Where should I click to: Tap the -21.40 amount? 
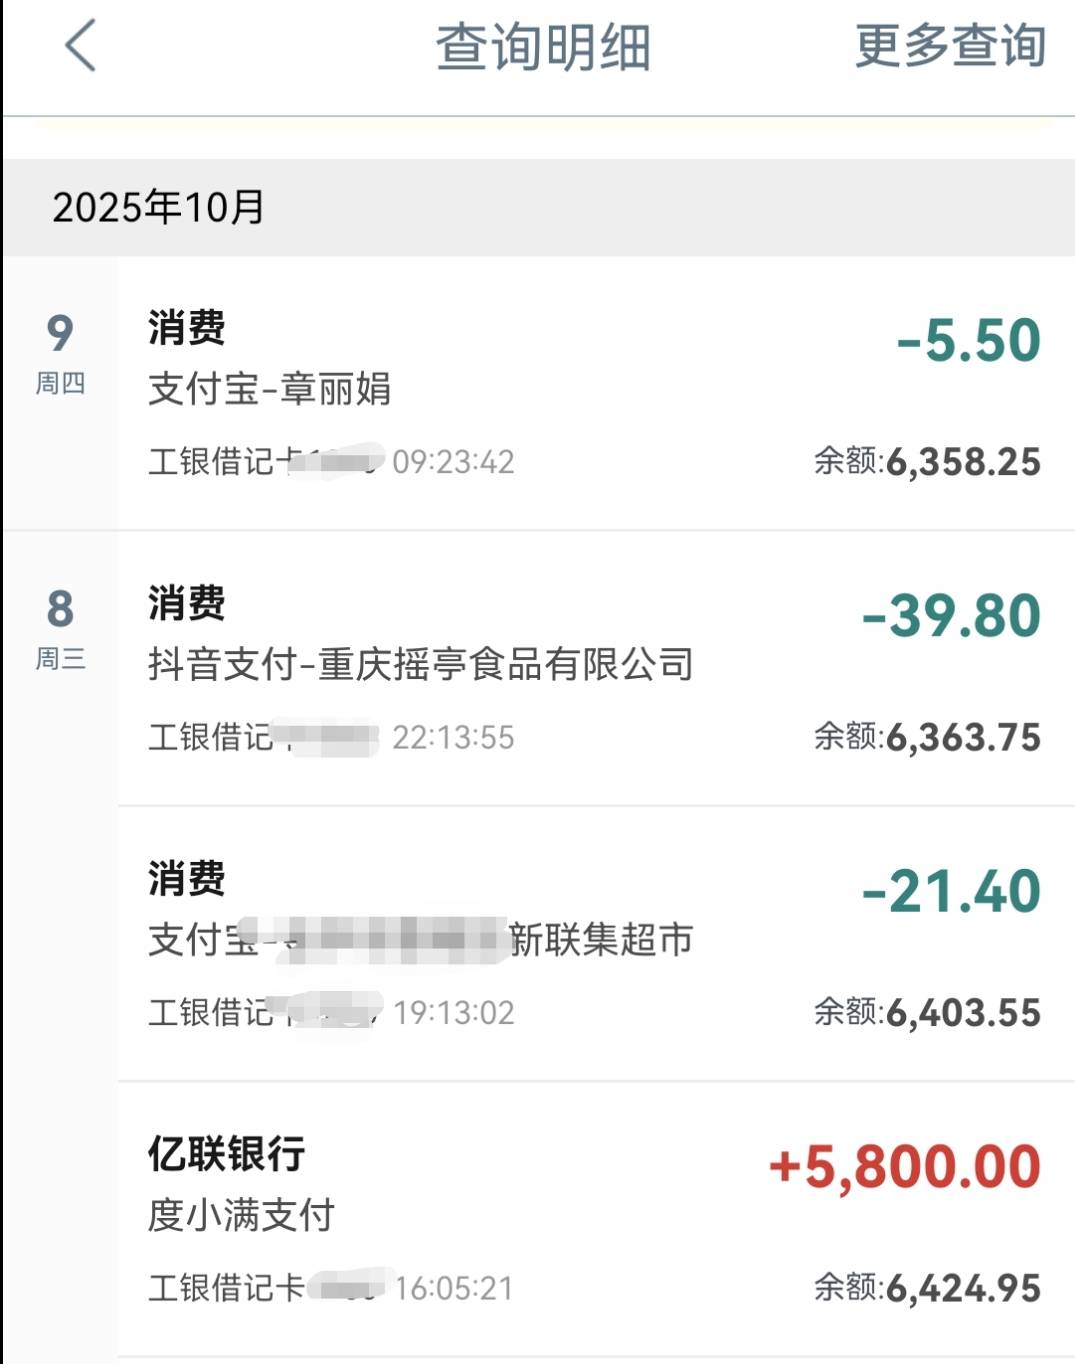point(951,891)
